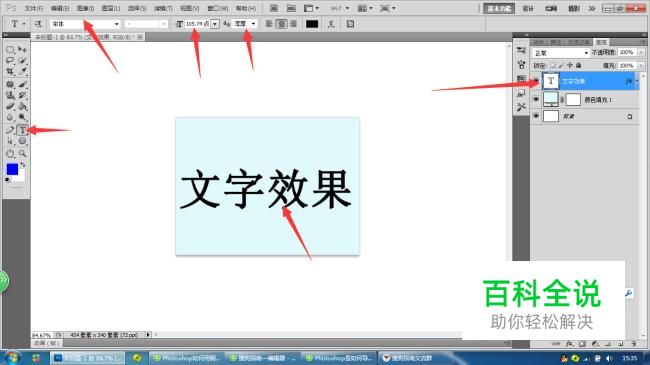Switch to the 基本功能 workspace
This screenshot has height=365, width=650.
click(x=499, y=8)
